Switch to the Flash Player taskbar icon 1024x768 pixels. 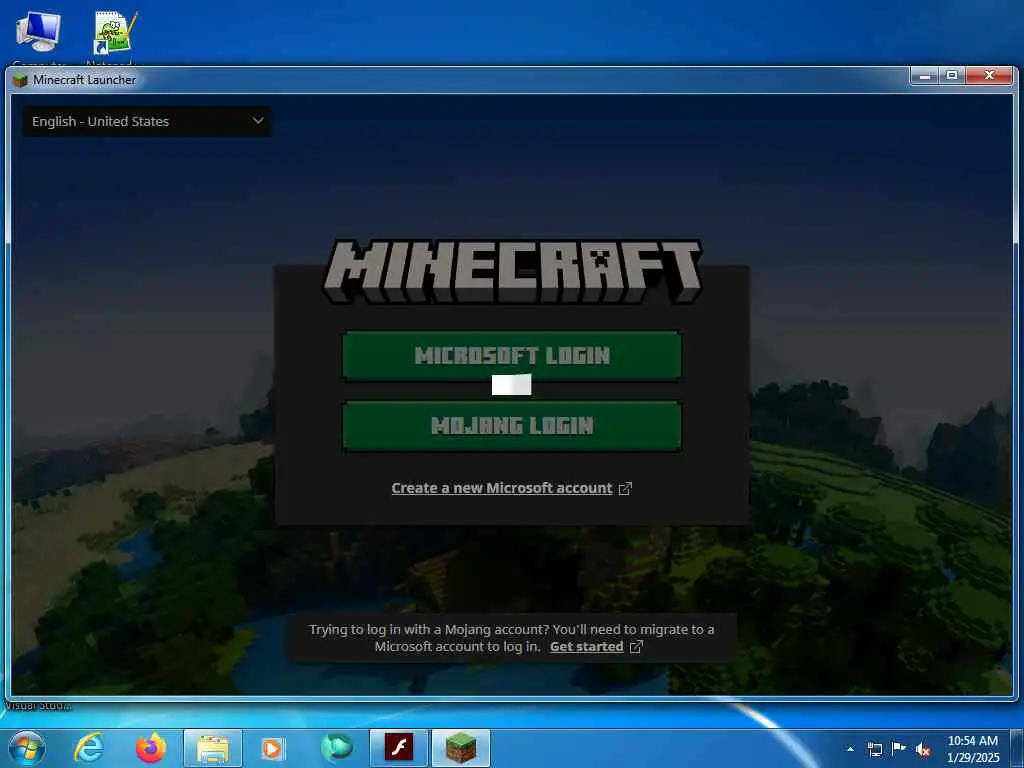[398, 748]
